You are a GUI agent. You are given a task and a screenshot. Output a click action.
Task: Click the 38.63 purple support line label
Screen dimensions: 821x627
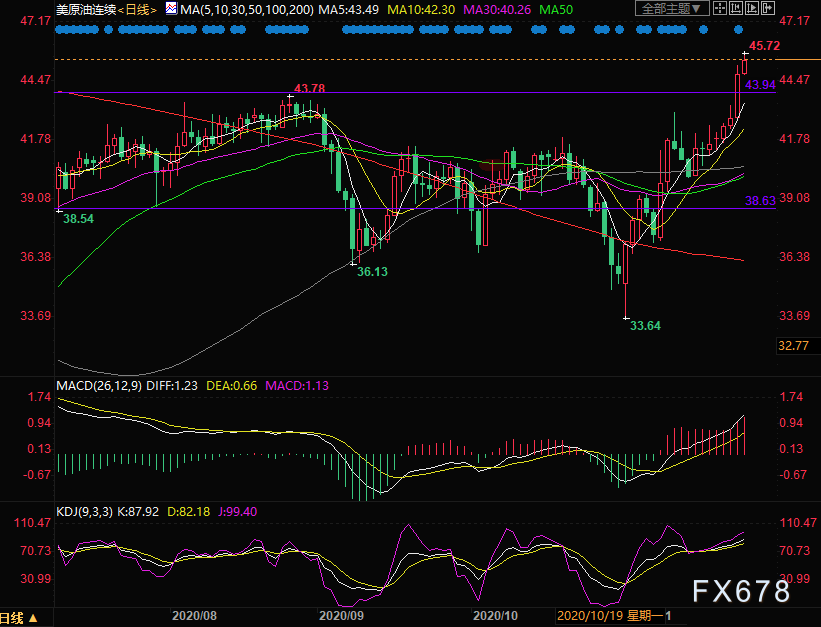point(761,201)
